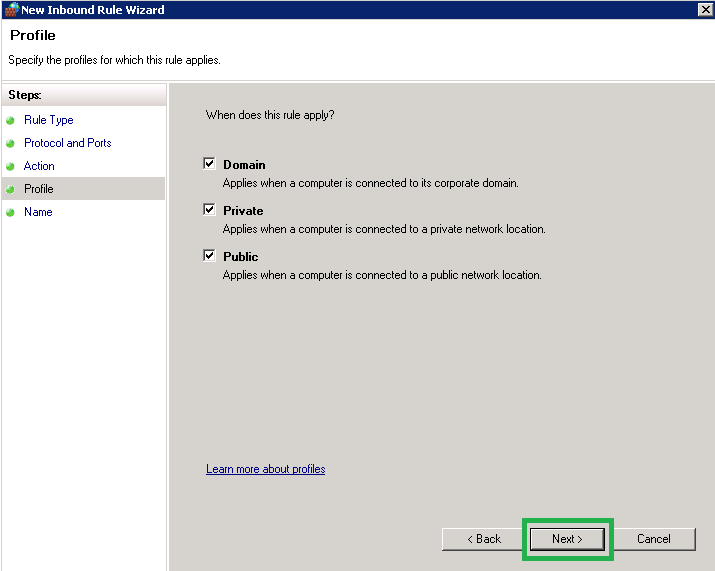Click the green bullet beside Name
Image resolution: width=715 pixels, height=571 pixels.
point(10,212)
